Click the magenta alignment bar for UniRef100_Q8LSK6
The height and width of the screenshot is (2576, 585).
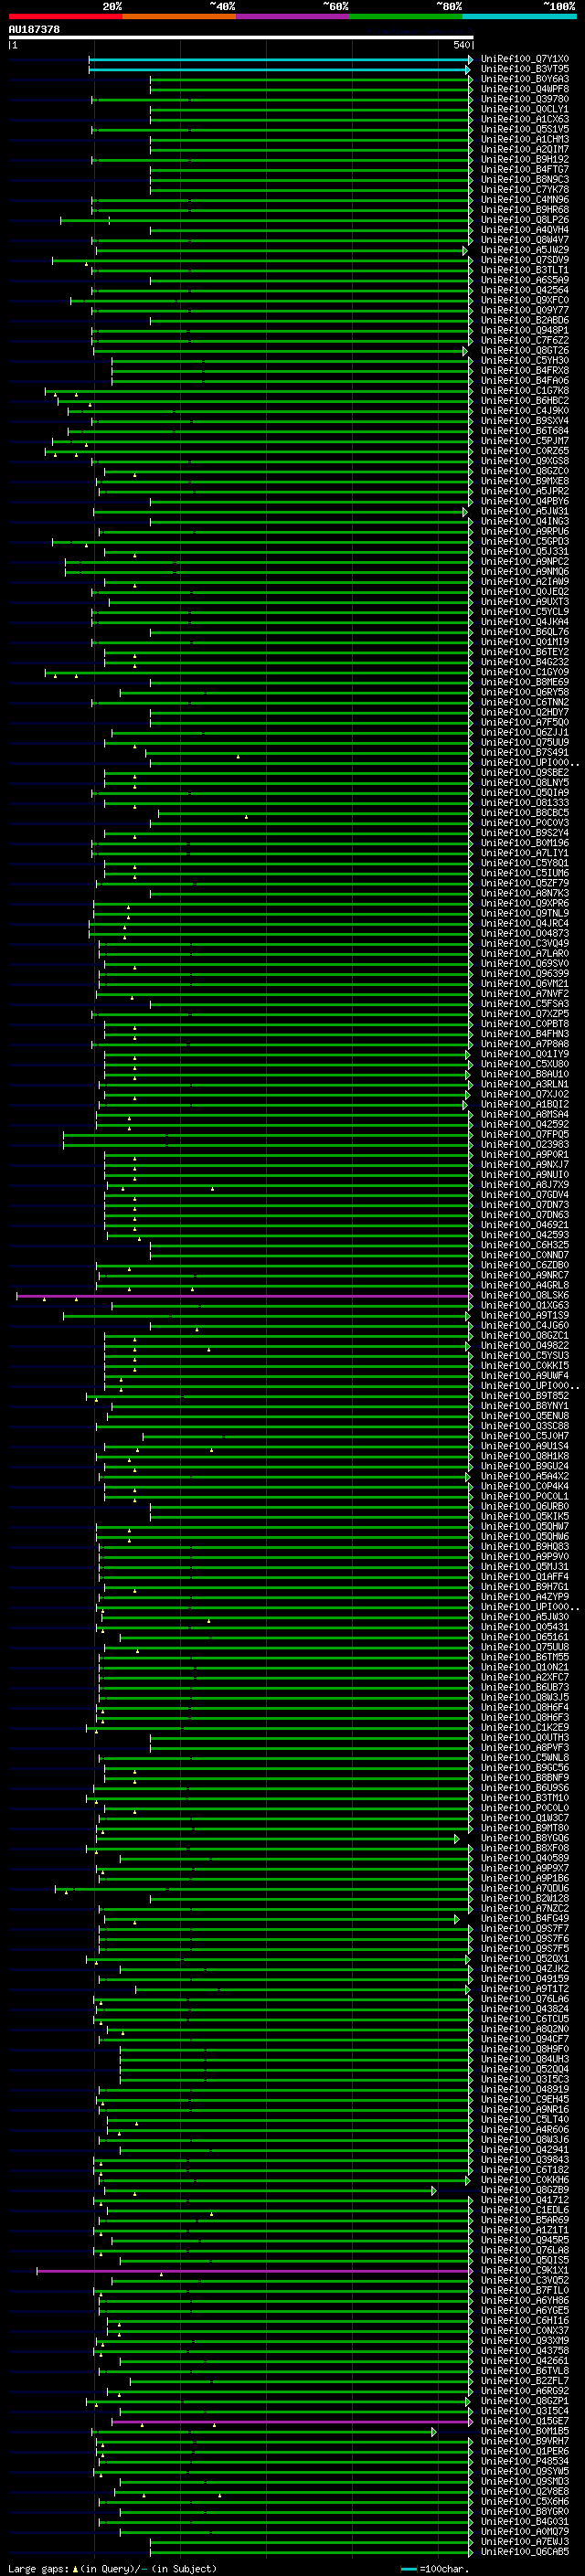pos(244,1296)
